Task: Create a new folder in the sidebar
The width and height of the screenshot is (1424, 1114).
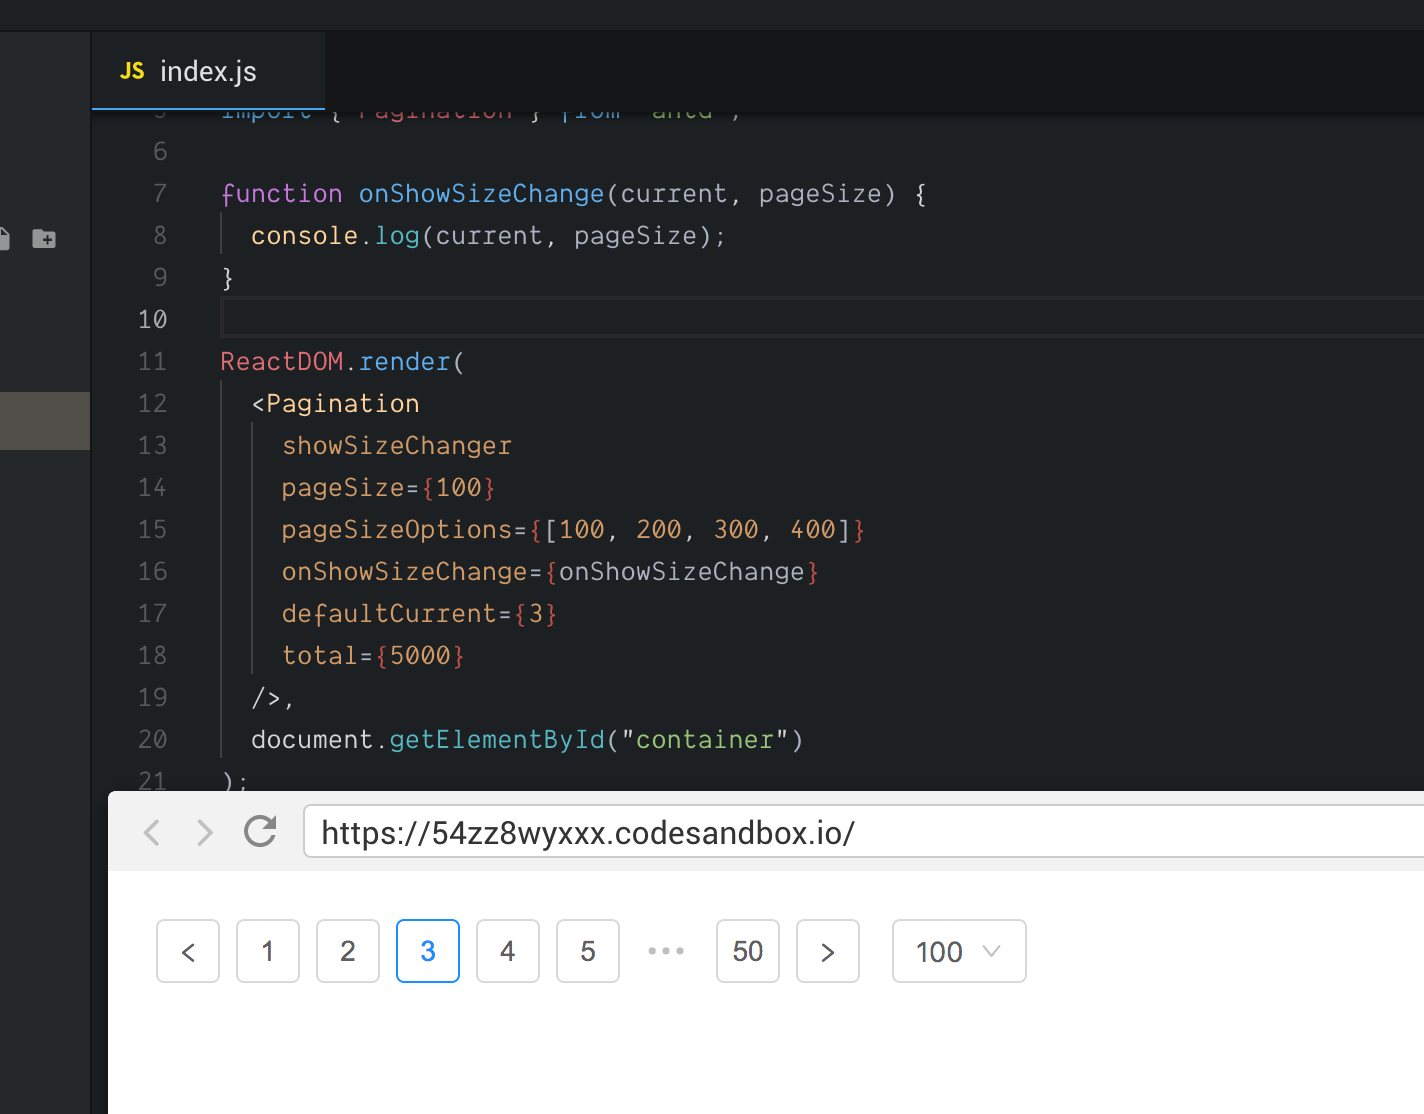Action: click(44, 239)
